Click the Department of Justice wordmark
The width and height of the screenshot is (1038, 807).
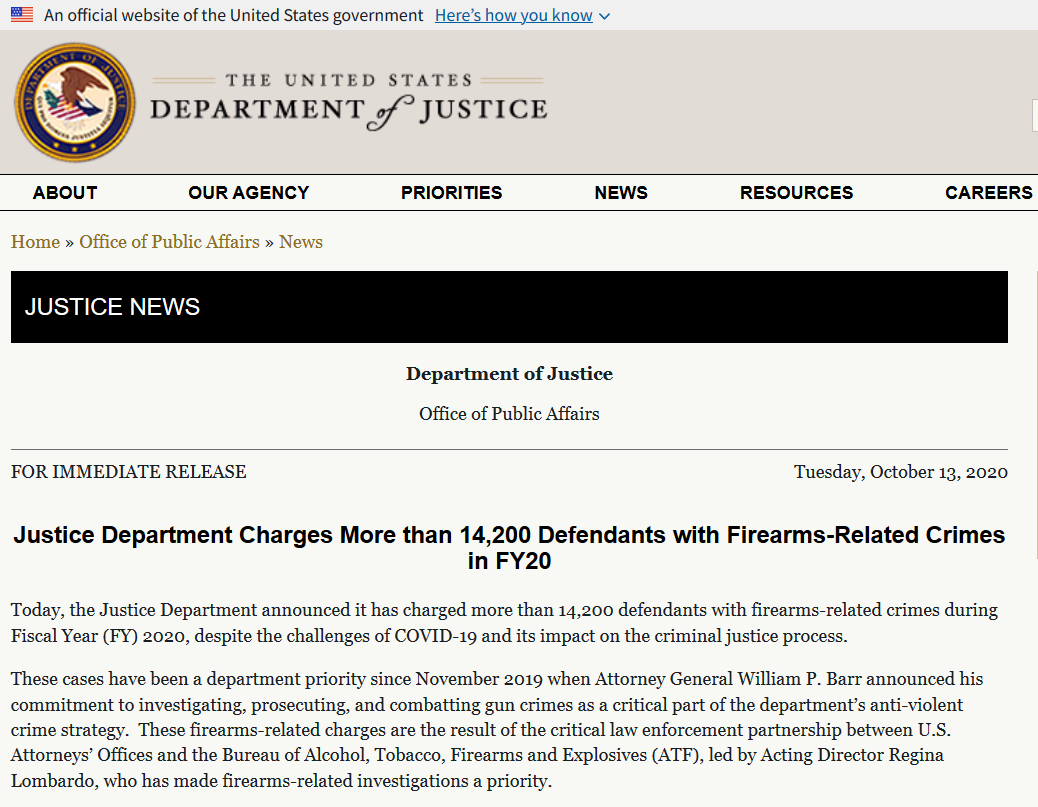coord(349,103)
